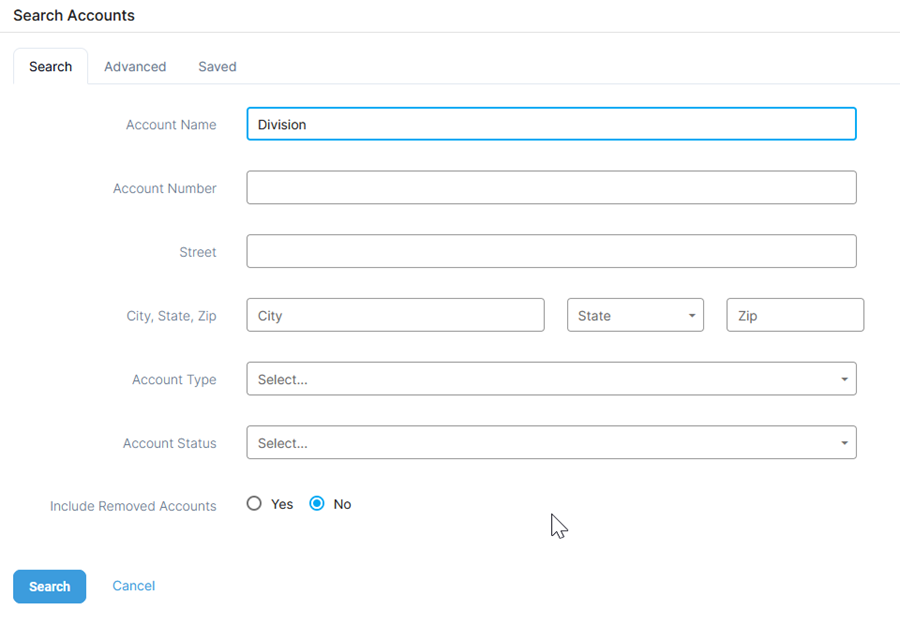Select Yes for Include Removed Accounts
This screenshot has width=900, height=625.
coord(254,504)
